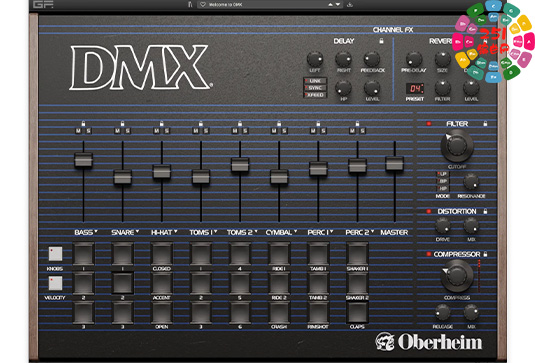
Task: Click the lock above the Perc 2 channel
Action: click(x=357, y=124)
